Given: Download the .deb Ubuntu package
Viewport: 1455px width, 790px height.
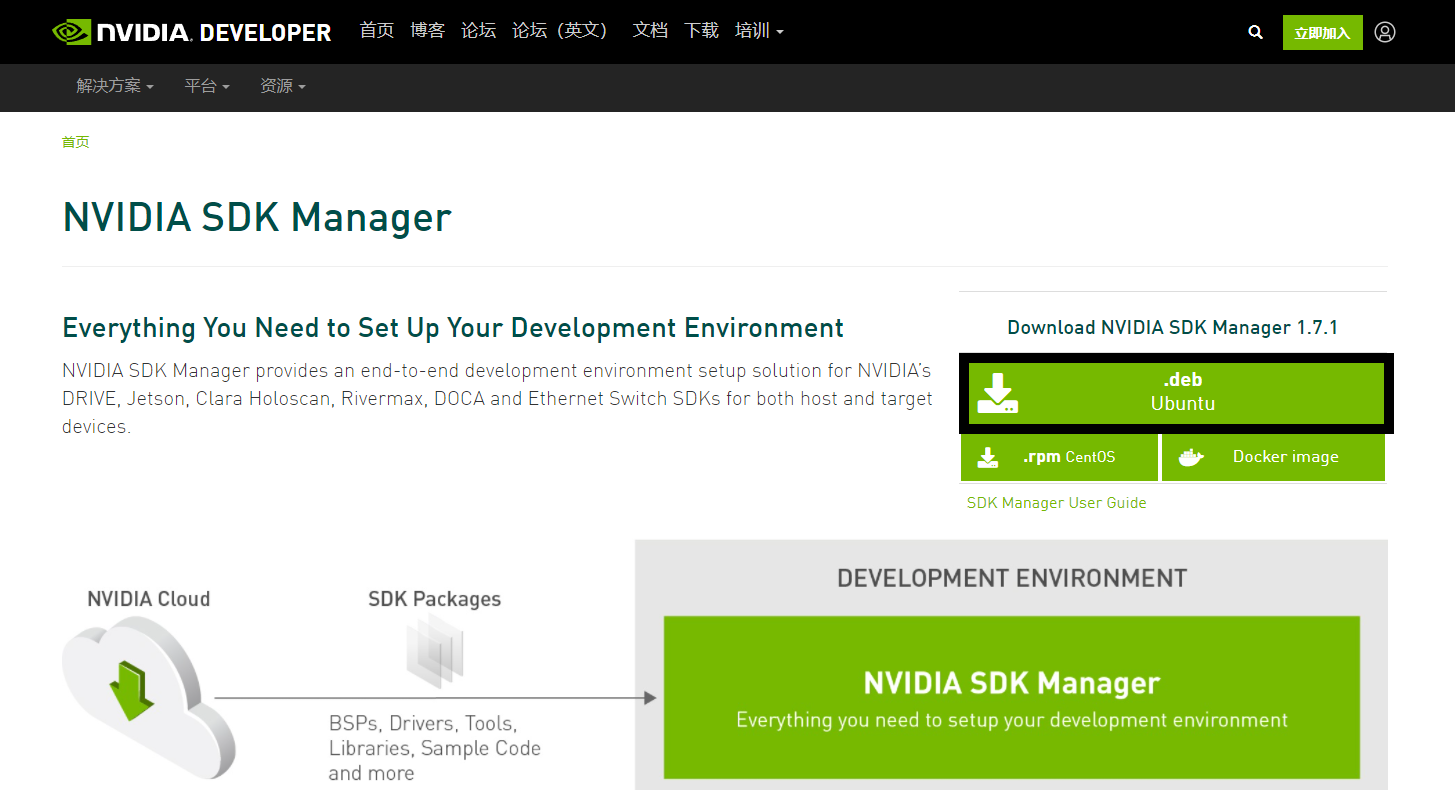Looking at the screenshot, I should point(1176,393).
